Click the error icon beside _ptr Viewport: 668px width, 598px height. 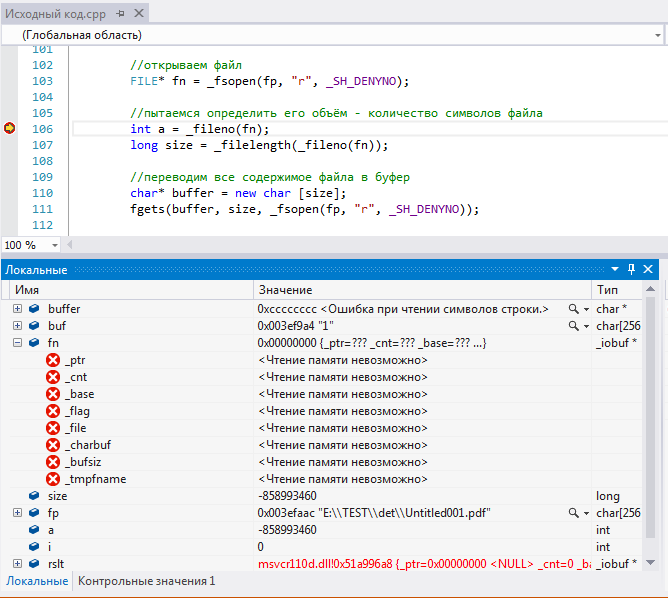(53, 360)
